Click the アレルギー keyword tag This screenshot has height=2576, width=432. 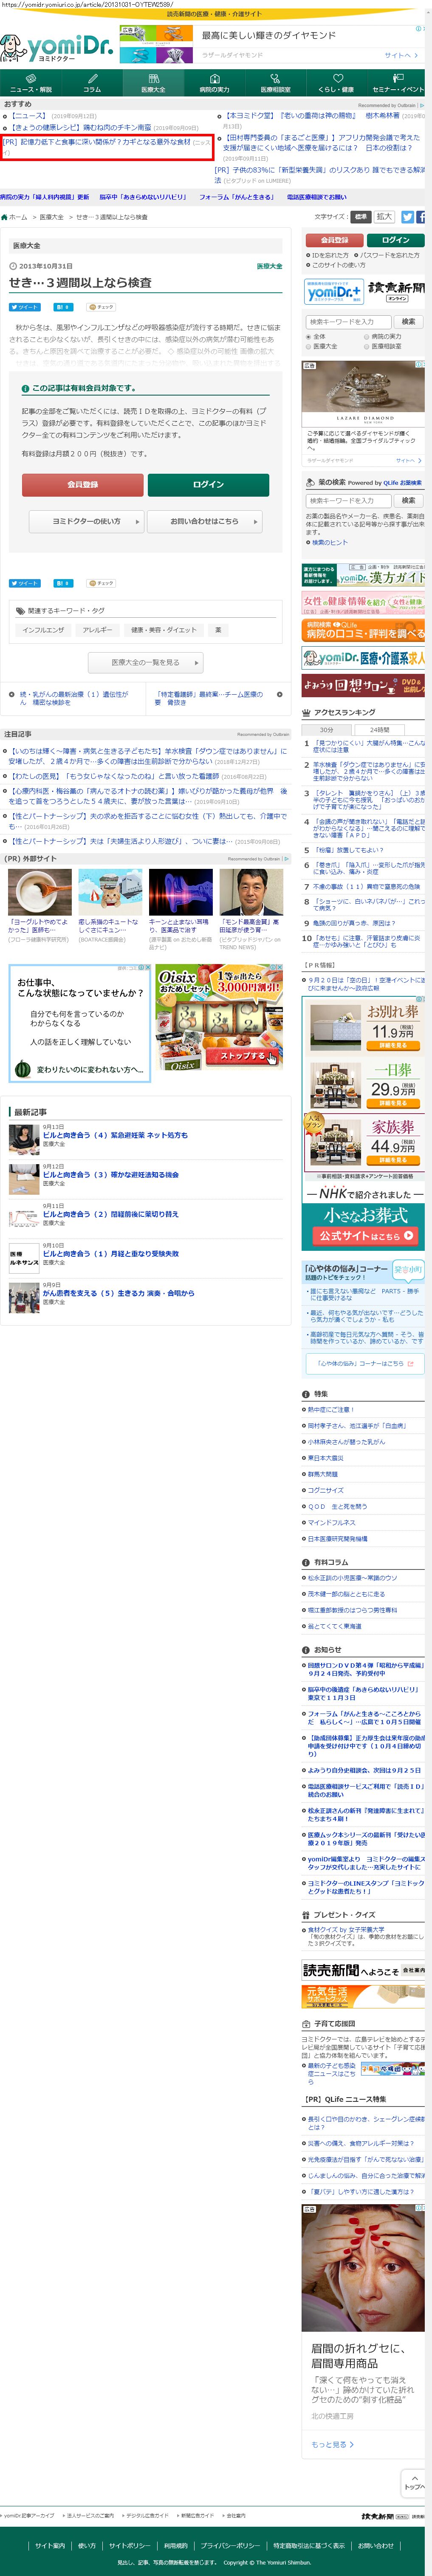coord(98,630)
